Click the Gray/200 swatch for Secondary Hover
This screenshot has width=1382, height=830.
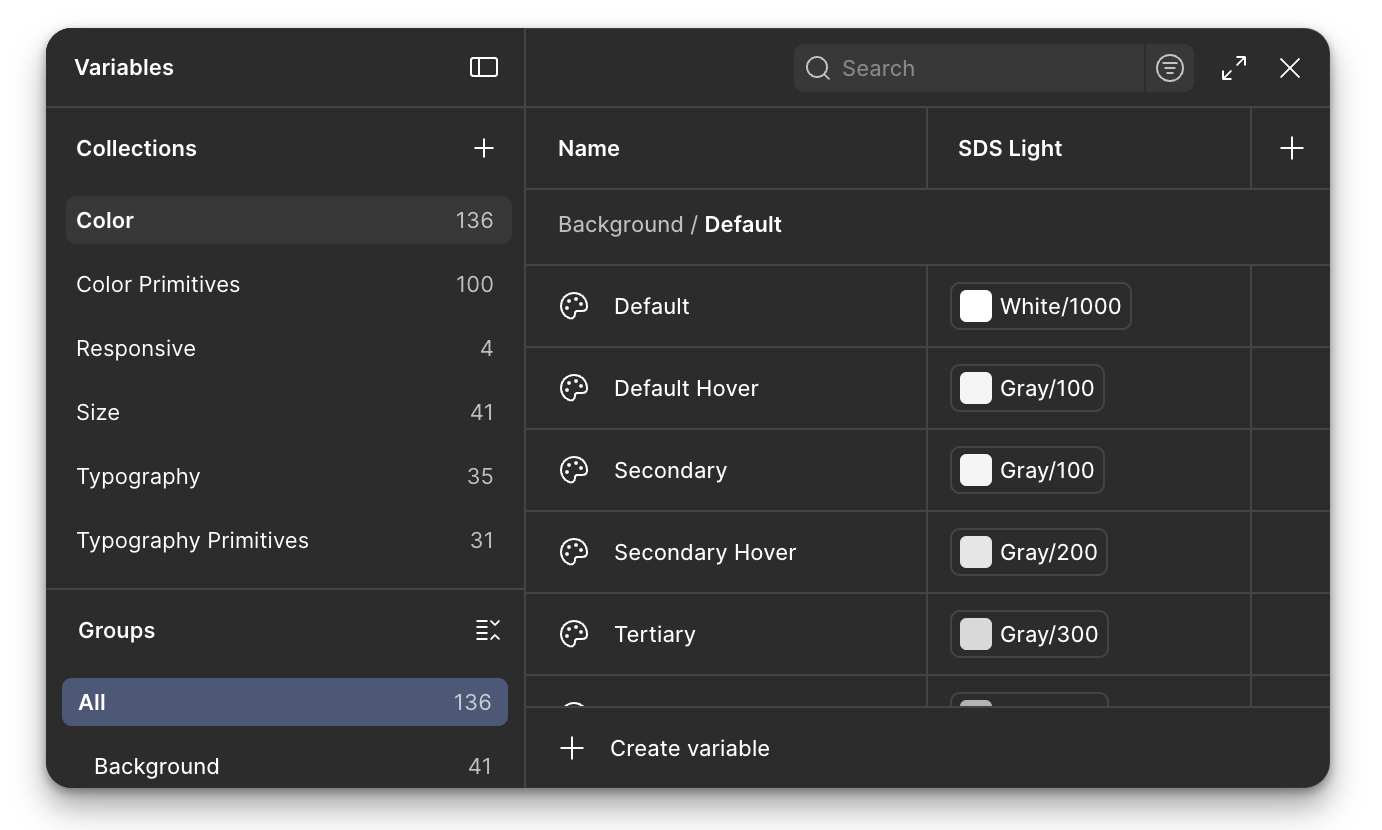(x=975, y=552)
